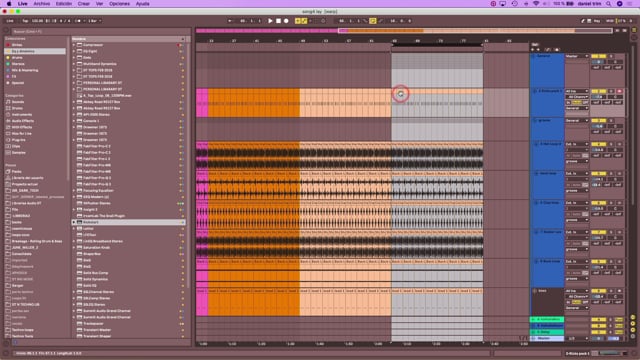Click the Stop button in the transport
Screen dimensions: 640x360
(x=278, y=21)
